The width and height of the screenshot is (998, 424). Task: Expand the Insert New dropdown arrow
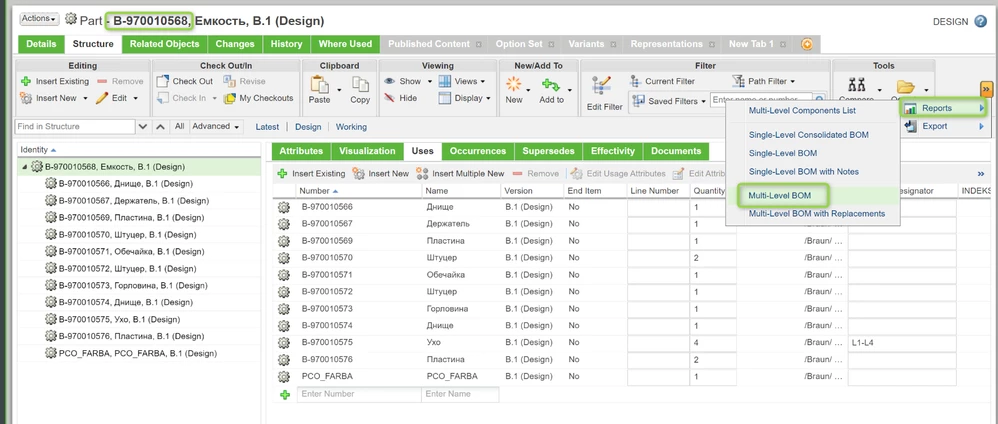(84, 99)
